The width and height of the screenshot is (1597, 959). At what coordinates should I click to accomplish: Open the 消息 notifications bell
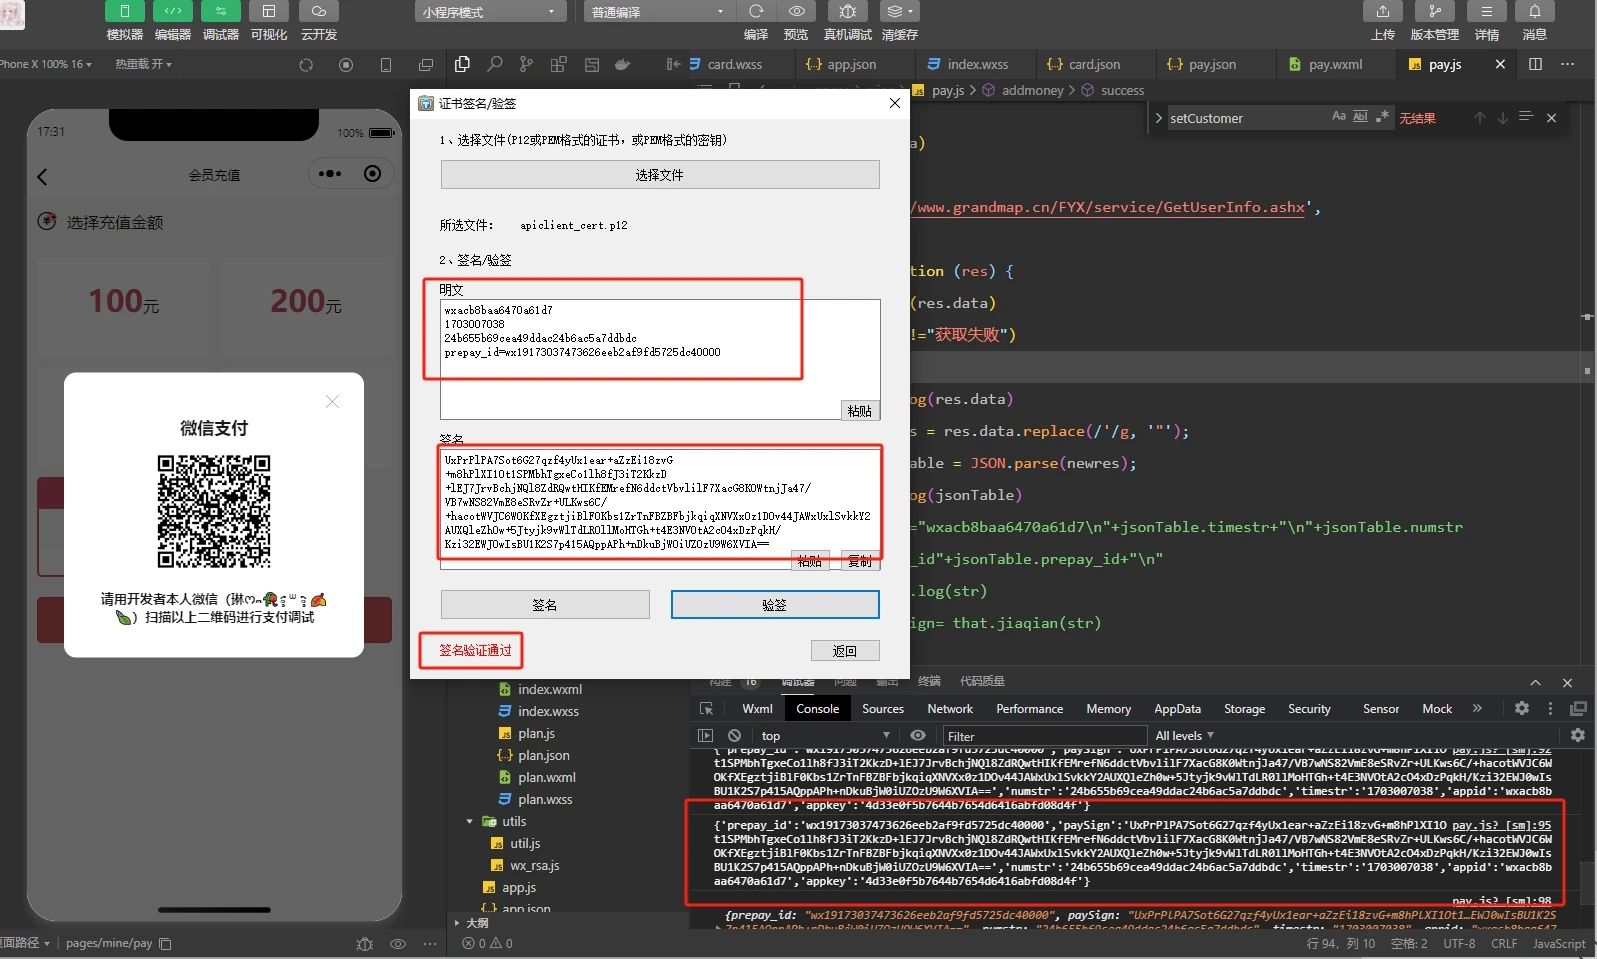coord(1534,12)
